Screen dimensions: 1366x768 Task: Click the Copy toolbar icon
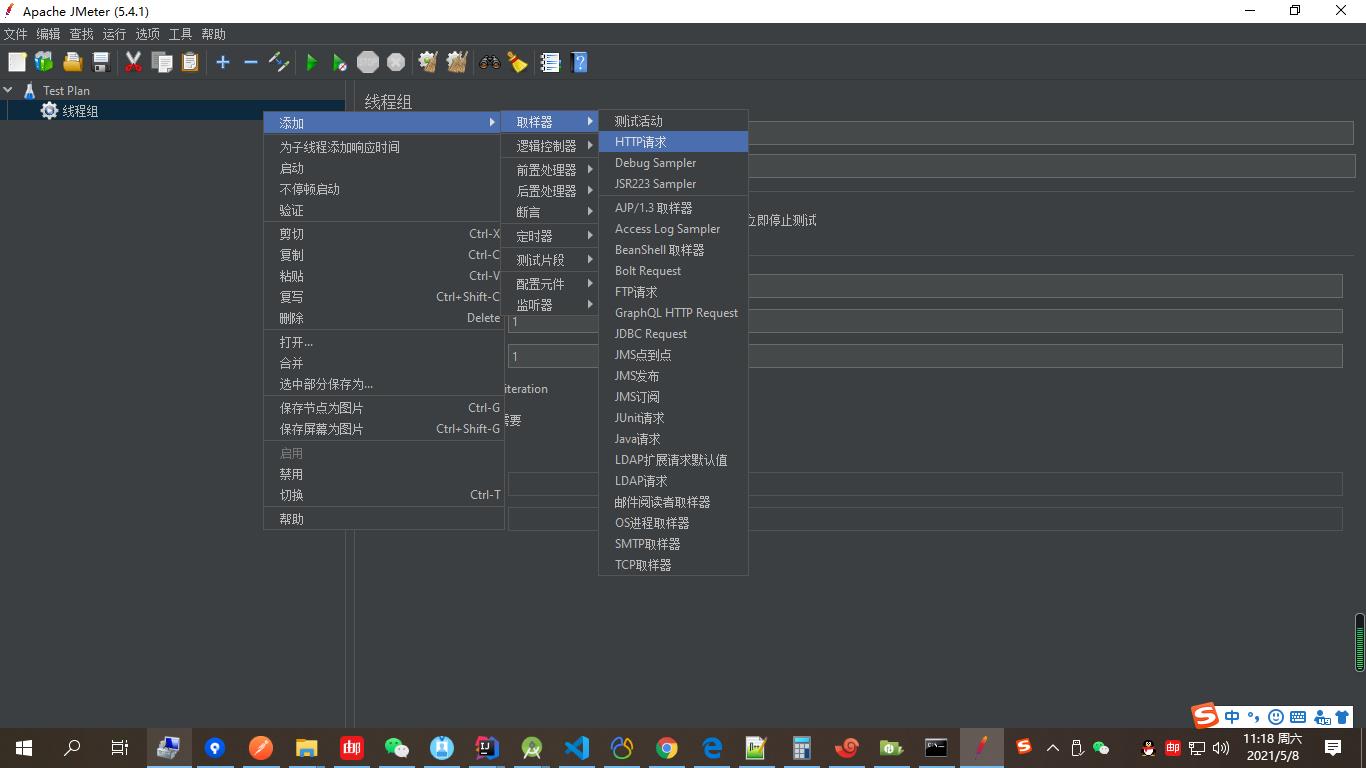point(162,62)
